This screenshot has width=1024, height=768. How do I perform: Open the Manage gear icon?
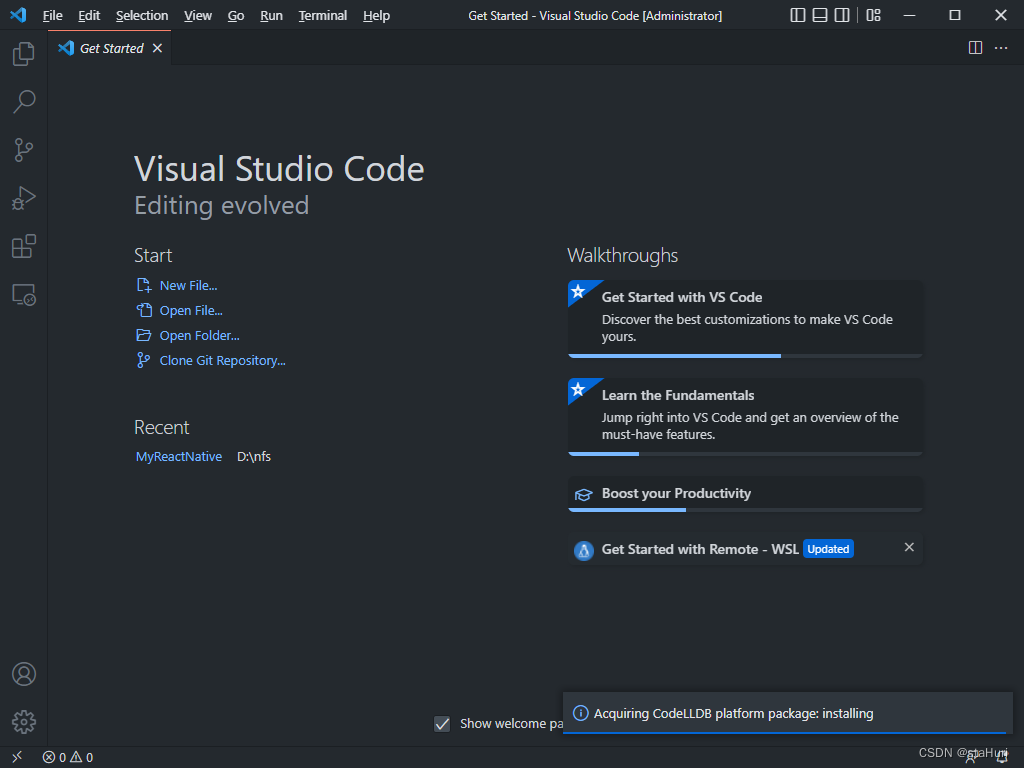click(x=24, y=722)
